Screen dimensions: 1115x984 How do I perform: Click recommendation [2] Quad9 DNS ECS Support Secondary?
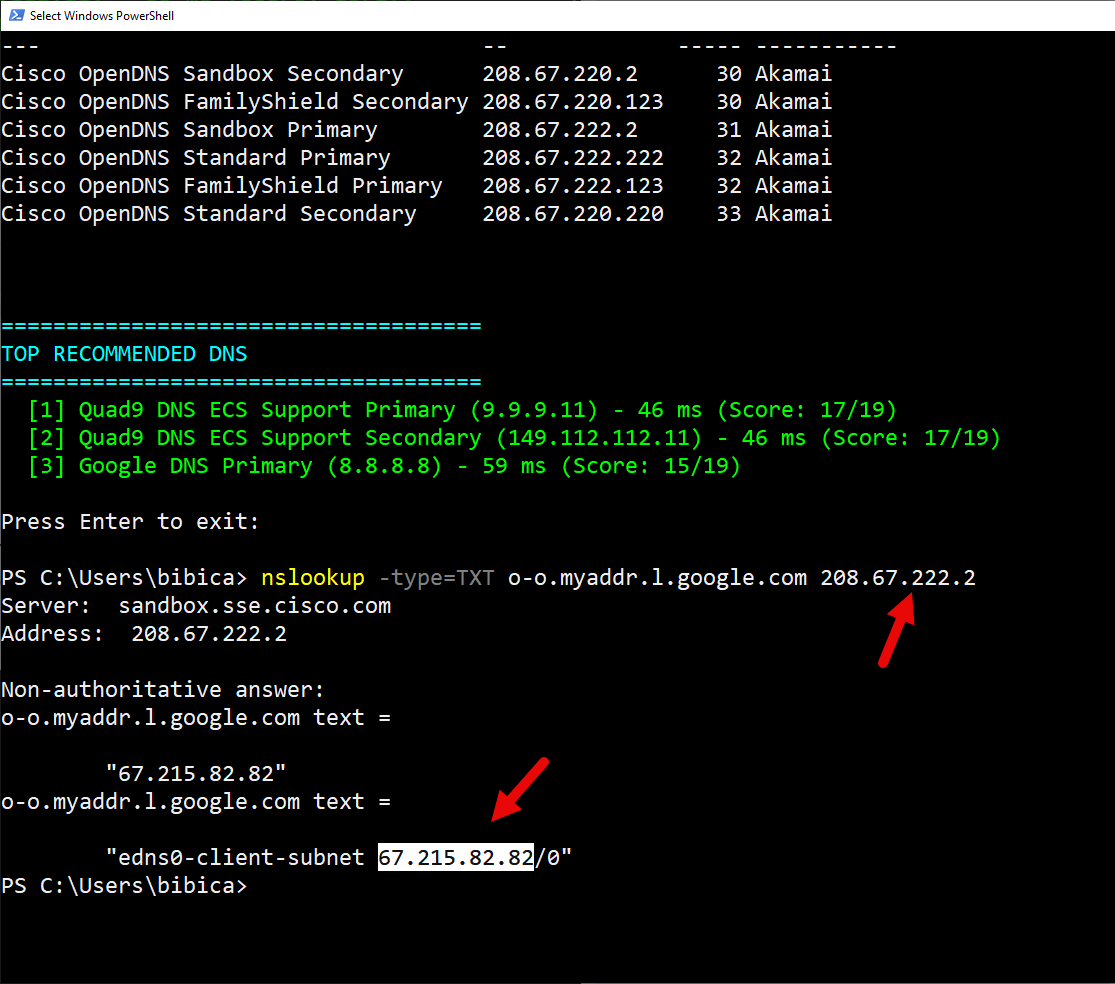tap(514, 438)
